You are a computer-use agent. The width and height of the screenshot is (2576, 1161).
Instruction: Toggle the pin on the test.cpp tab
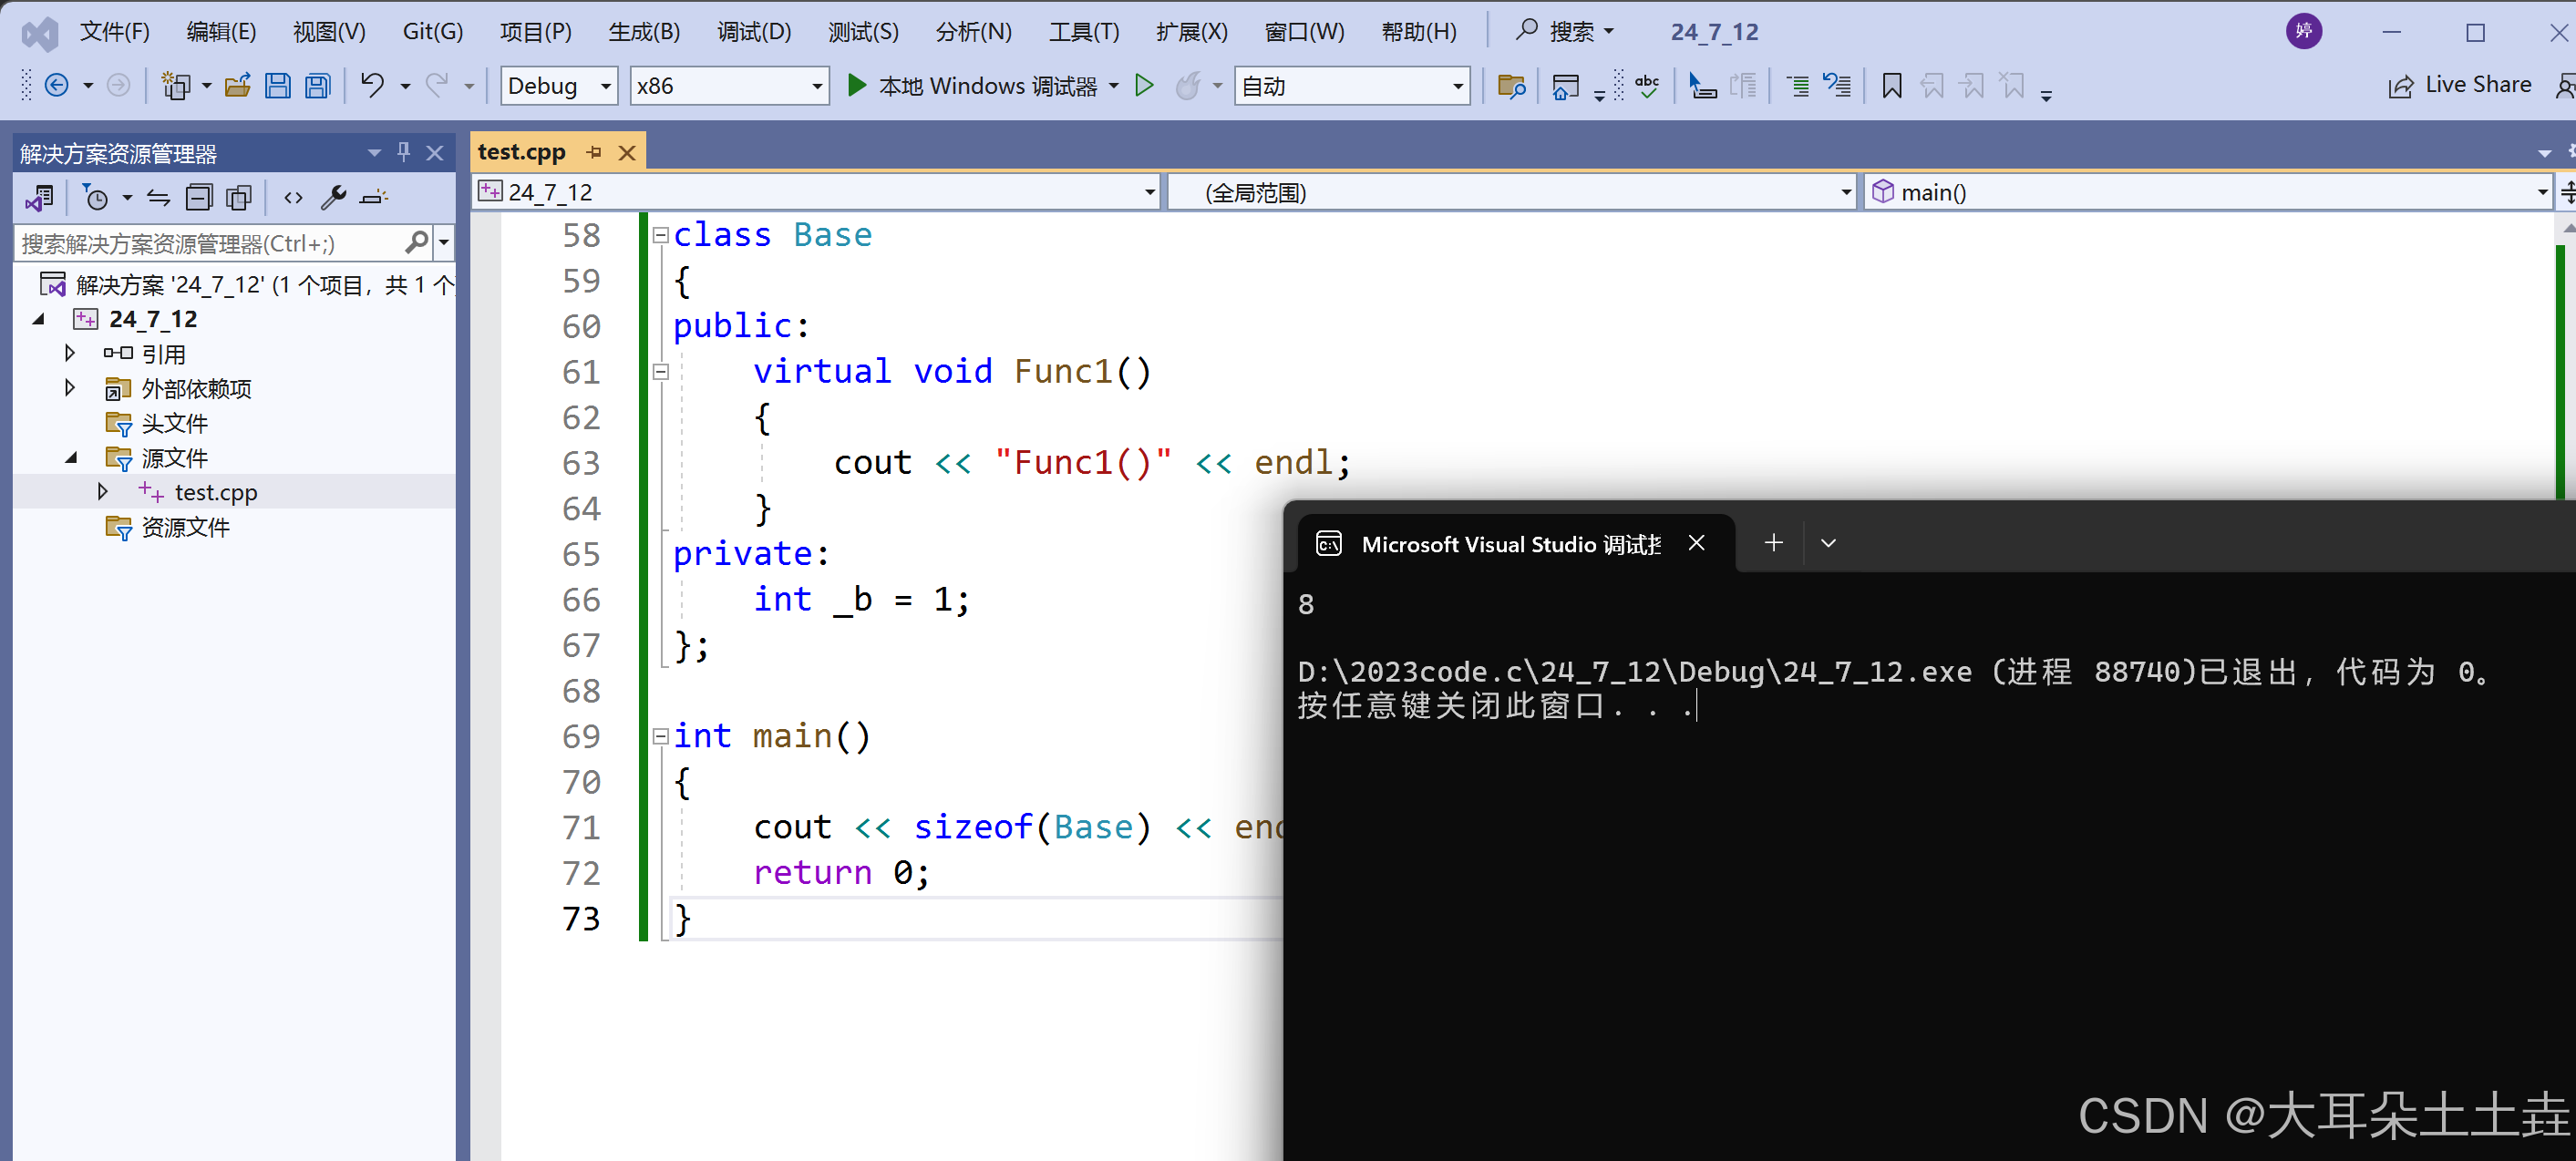pos(594,152)
